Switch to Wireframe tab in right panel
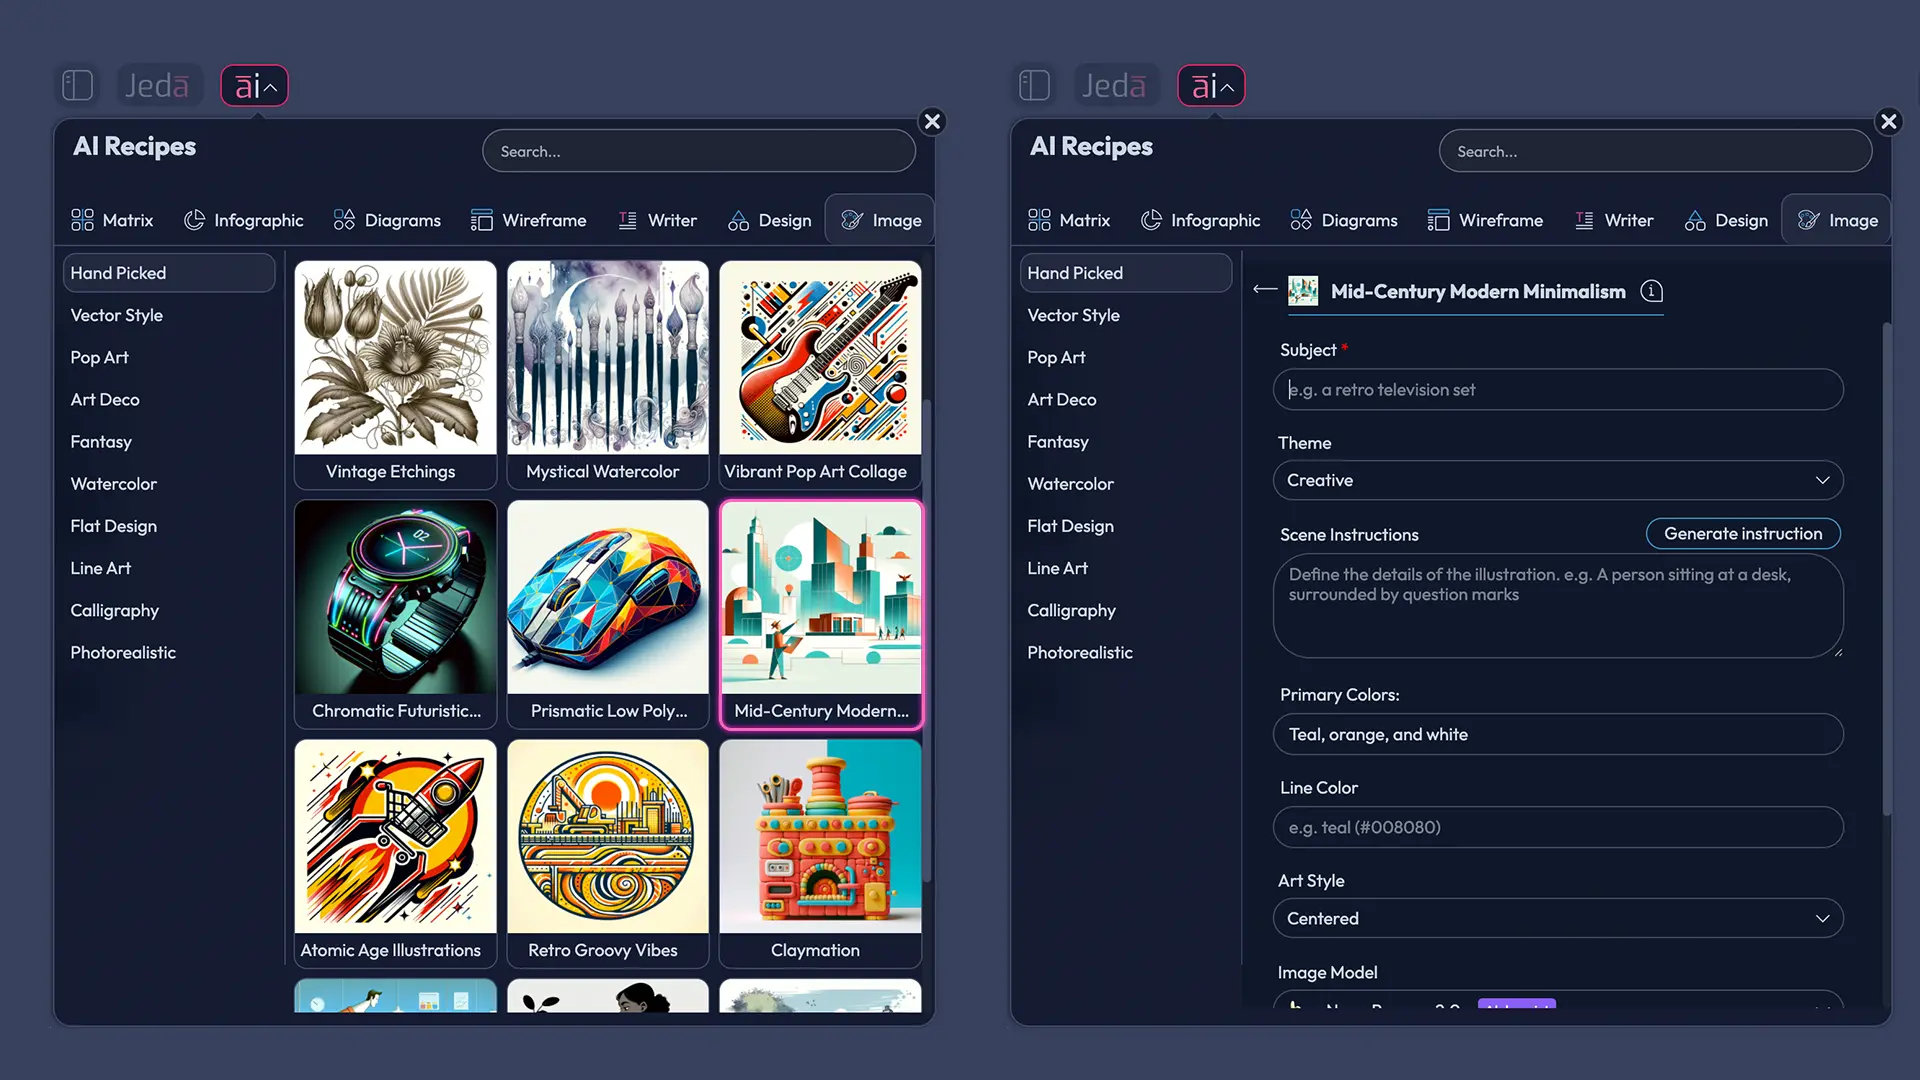The height and width of the screenshot is (1080, 1920). 1486,220
